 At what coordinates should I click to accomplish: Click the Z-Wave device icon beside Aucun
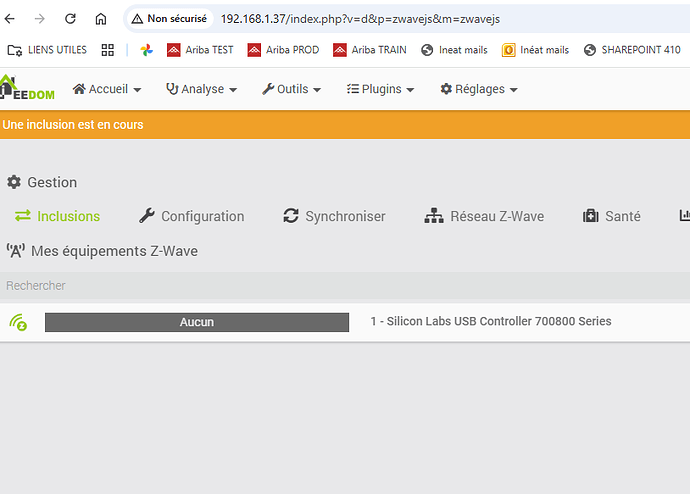pos(18,322)
